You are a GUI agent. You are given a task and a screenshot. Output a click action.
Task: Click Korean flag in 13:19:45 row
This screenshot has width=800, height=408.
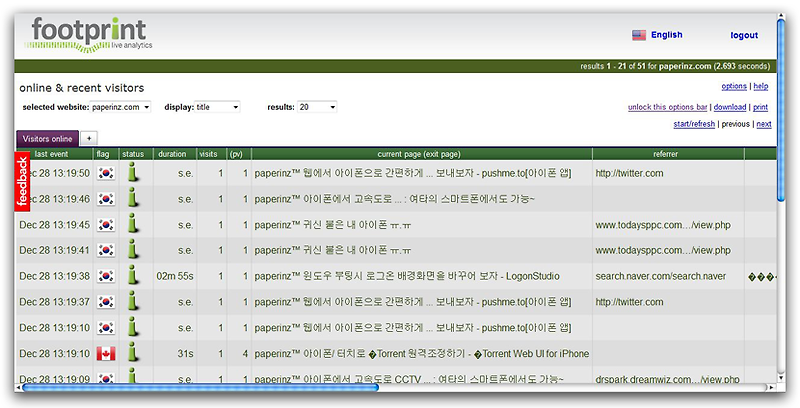click(x=106, y=224)
